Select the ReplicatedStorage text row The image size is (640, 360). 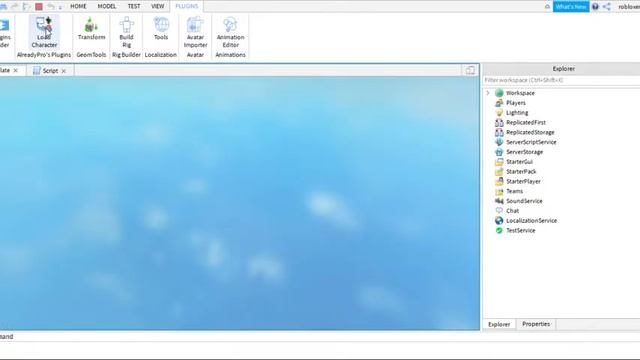(530, 132)
